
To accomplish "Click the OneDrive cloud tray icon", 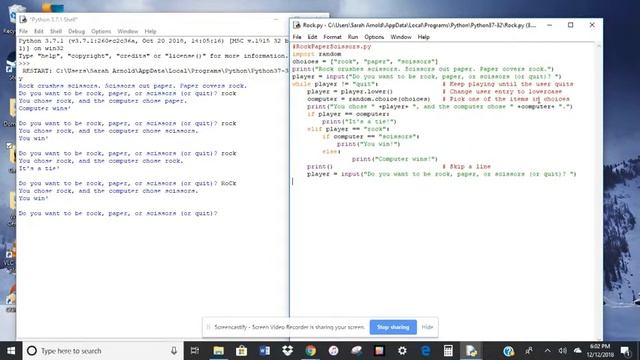I will (578, 351).
